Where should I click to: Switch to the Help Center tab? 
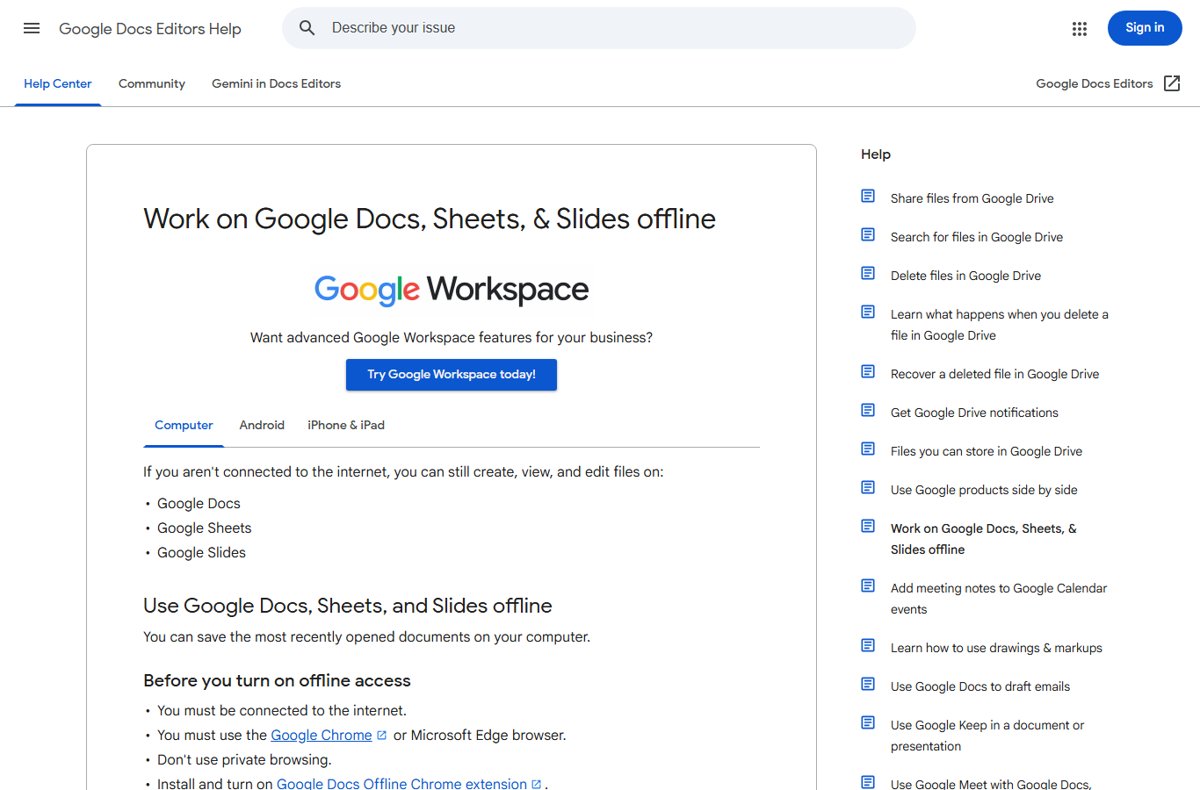click(58, 84)
